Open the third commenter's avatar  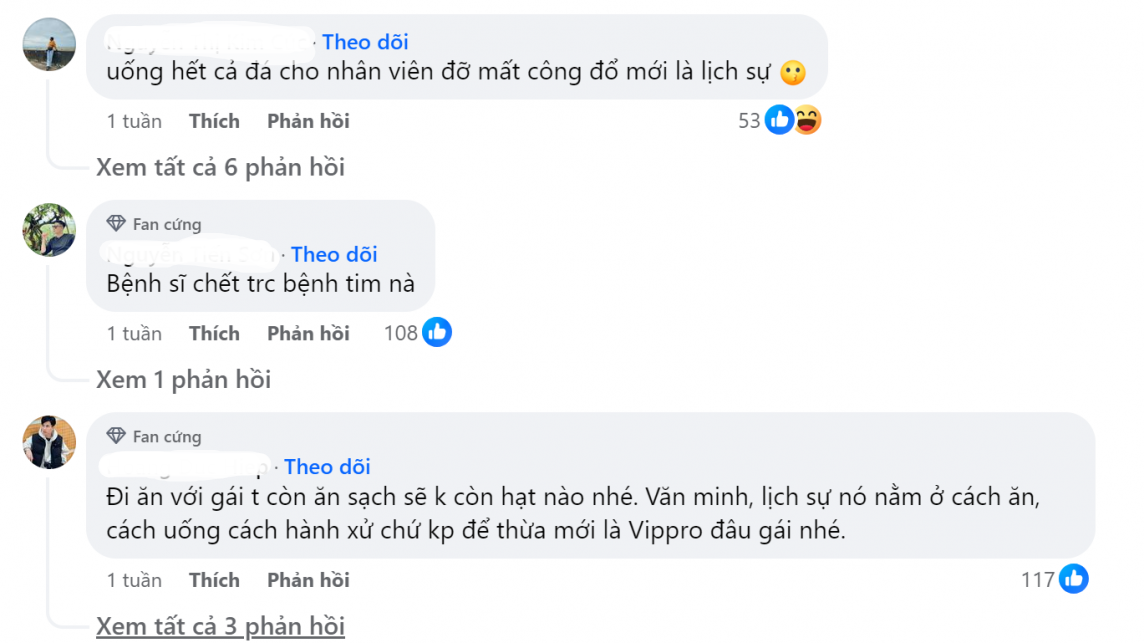click(x=49, y=442)
